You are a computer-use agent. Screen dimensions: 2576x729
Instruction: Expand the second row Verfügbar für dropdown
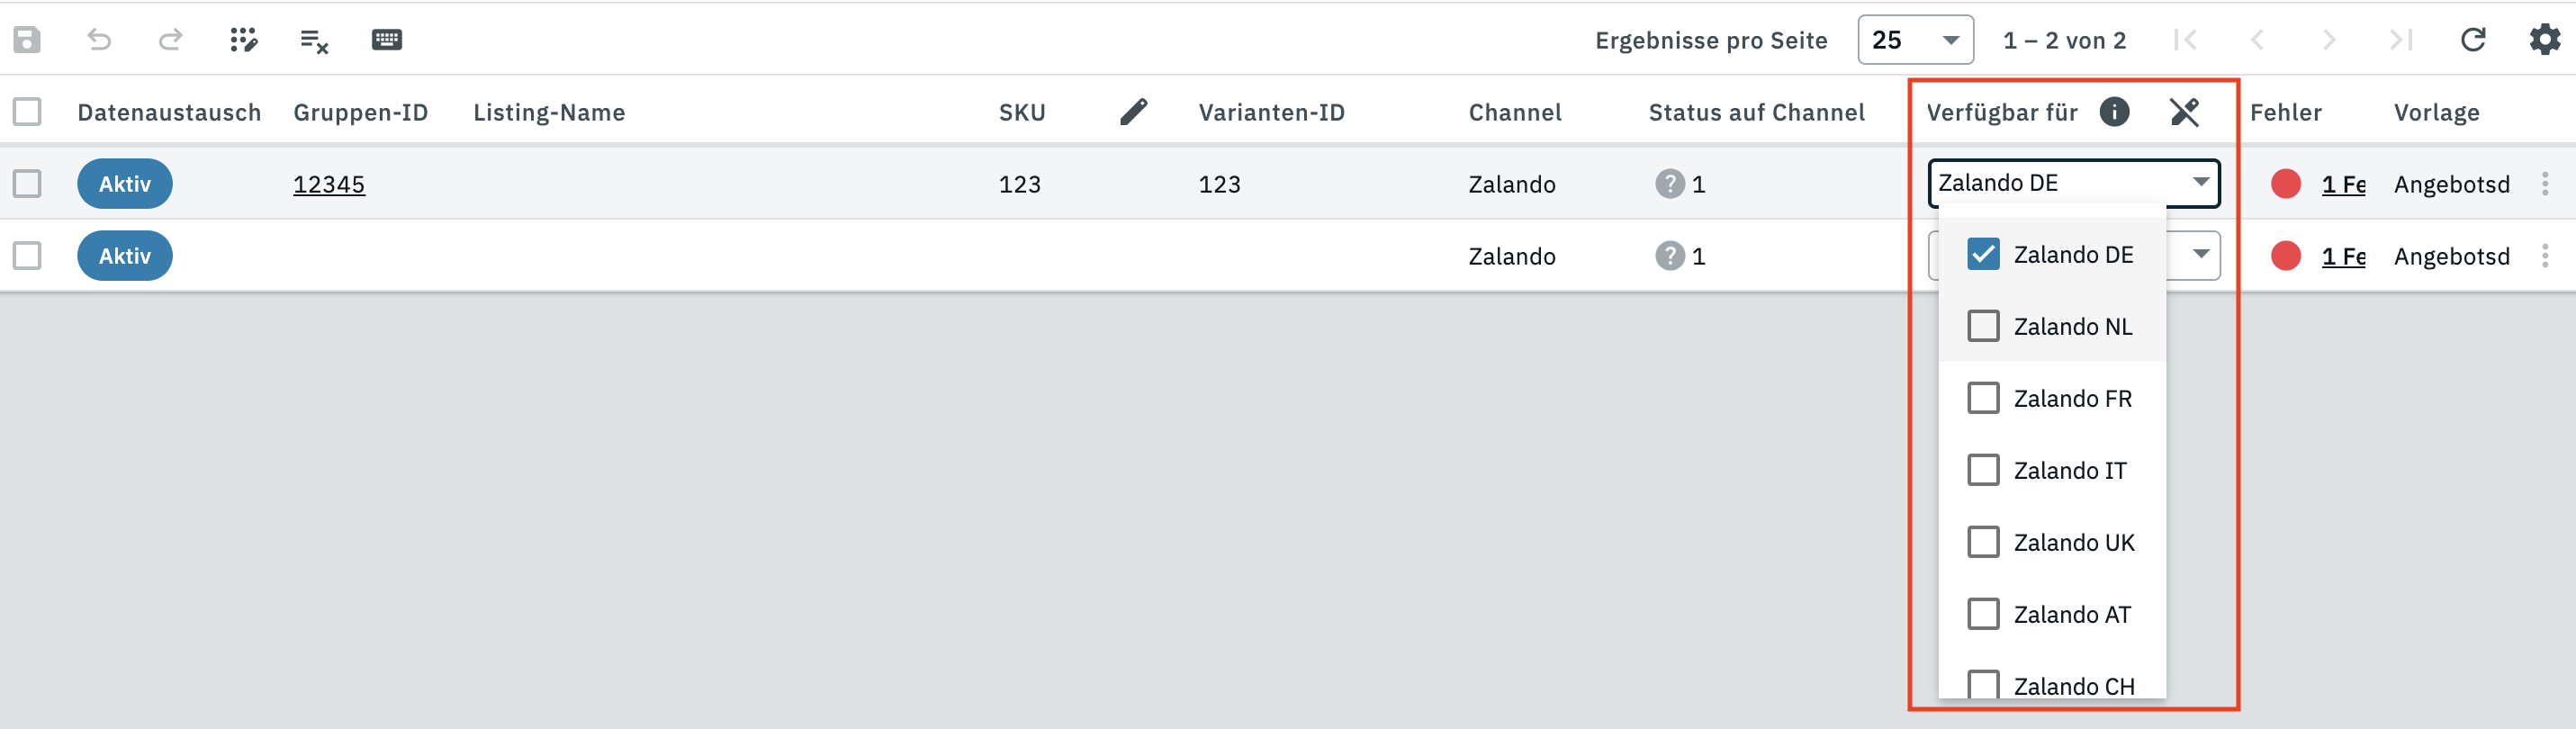coord(2200,255)
